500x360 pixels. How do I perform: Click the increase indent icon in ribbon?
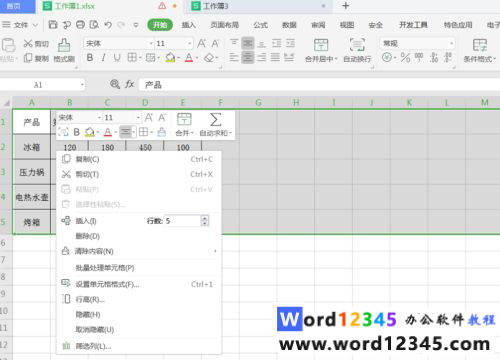tap(290, 43)
